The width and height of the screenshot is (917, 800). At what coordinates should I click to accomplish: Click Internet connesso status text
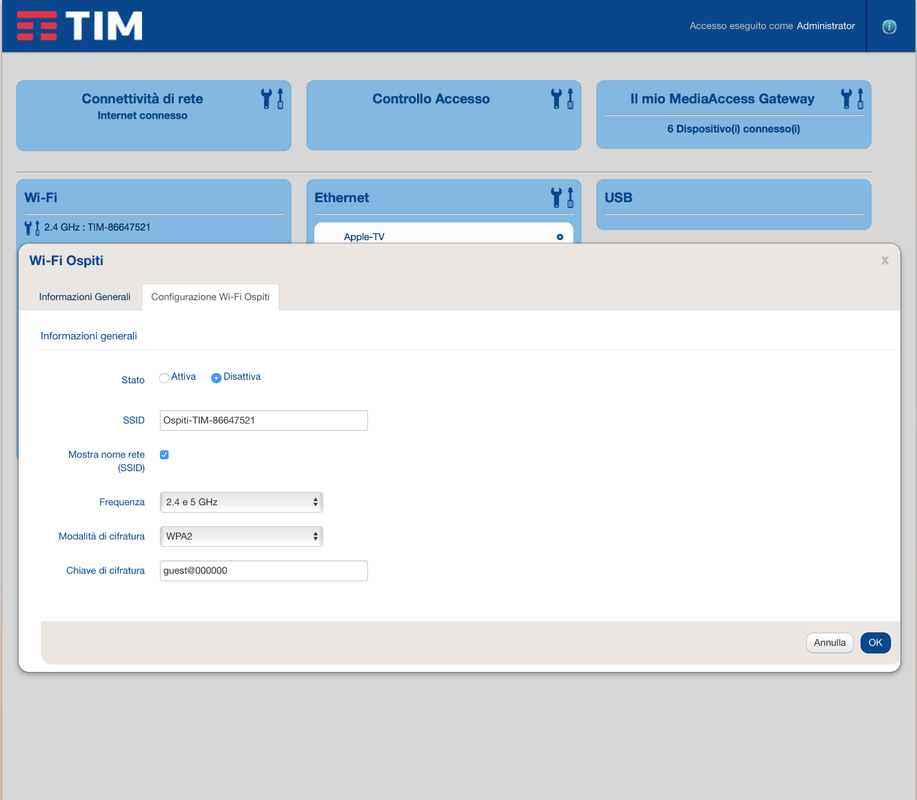coord(142,116)
